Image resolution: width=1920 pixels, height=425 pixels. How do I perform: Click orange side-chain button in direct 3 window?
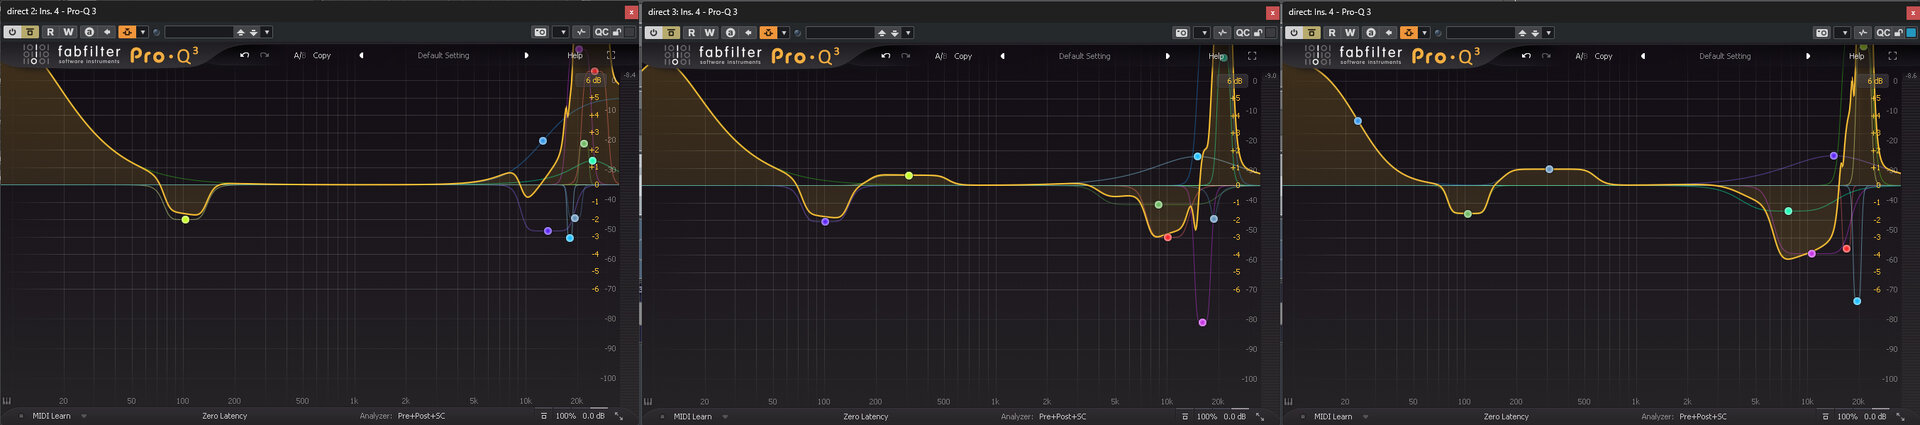click(768, 33)
